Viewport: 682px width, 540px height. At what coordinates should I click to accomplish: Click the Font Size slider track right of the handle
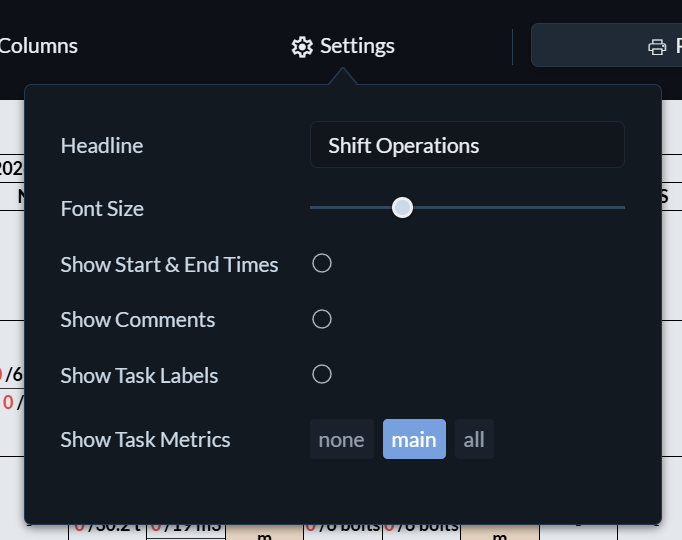(519, 208)
